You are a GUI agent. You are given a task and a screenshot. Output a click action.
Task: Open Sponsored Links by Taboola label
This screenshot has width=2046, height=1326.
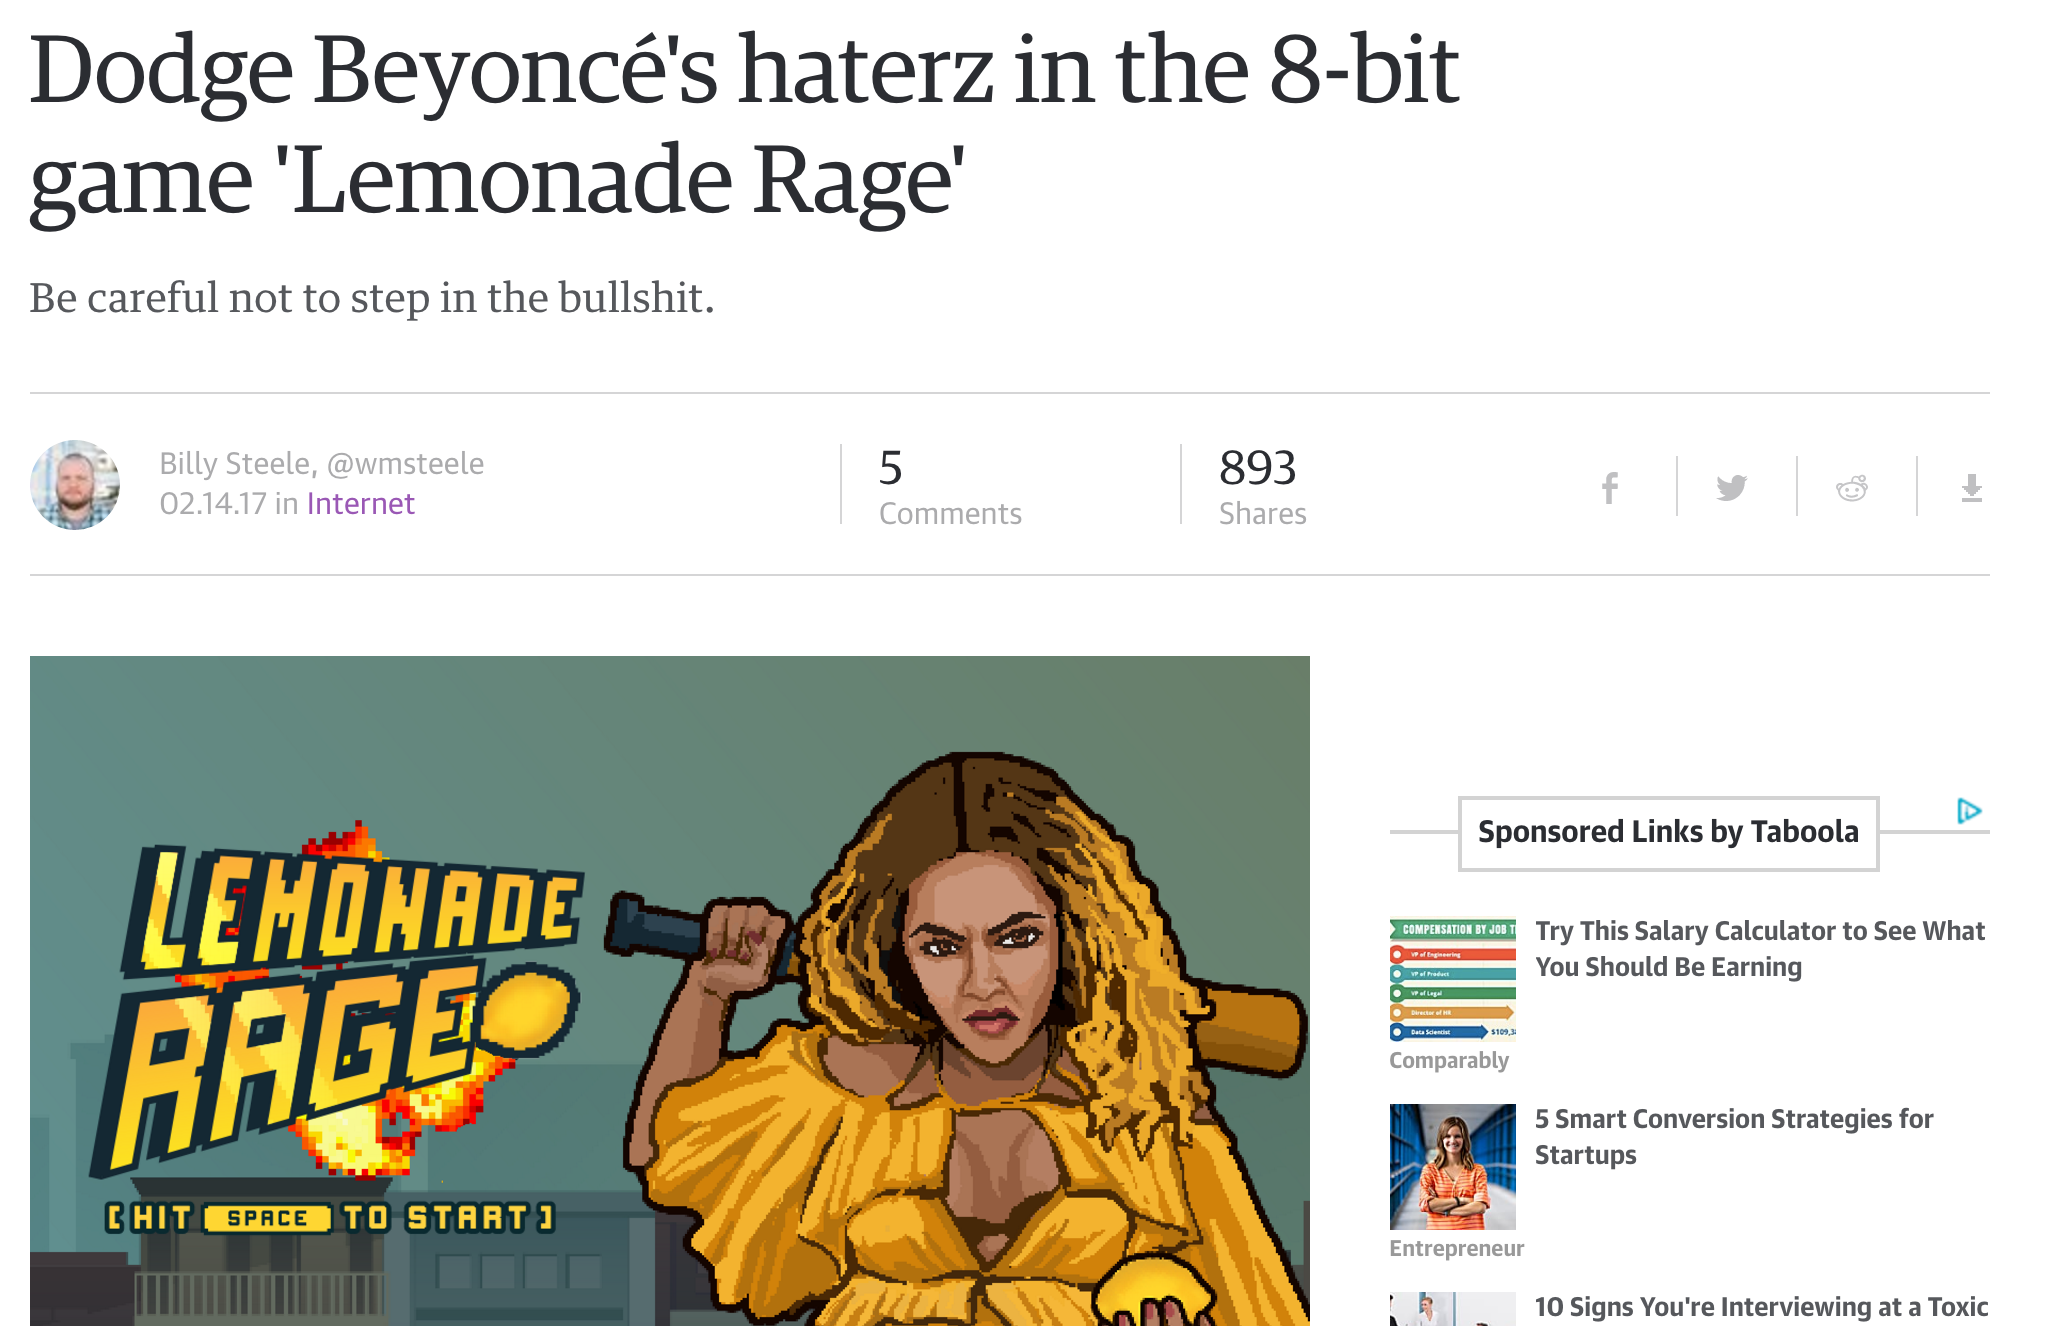tap(1668, 833)
